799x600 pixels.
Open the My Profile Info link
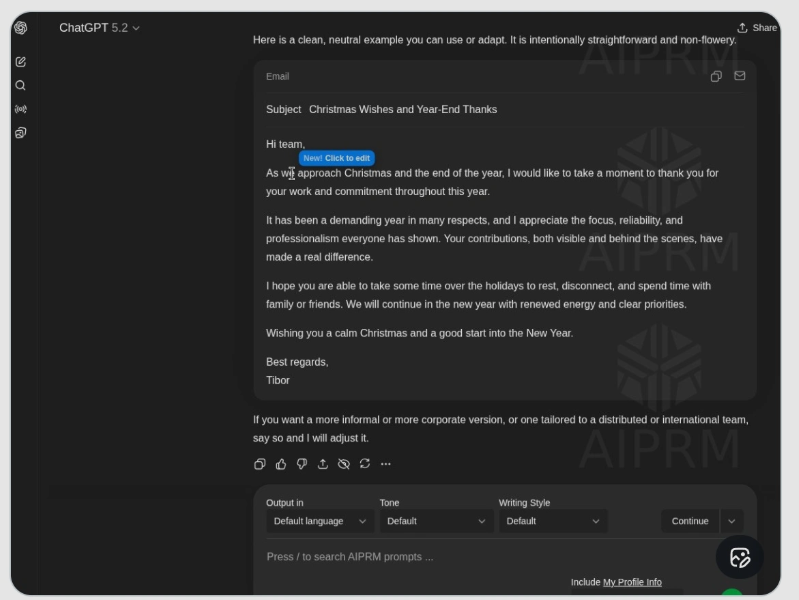tap(632, 582)
